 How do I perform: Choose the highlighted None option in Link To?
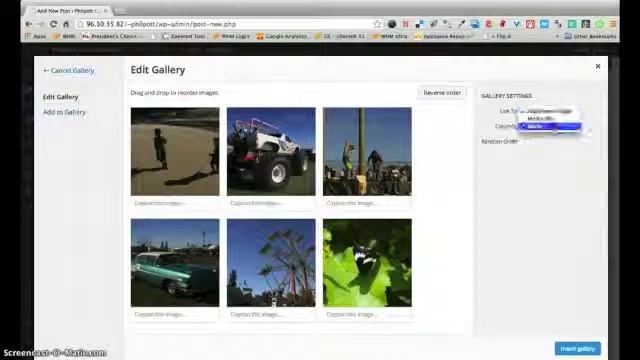coord(550,126)
